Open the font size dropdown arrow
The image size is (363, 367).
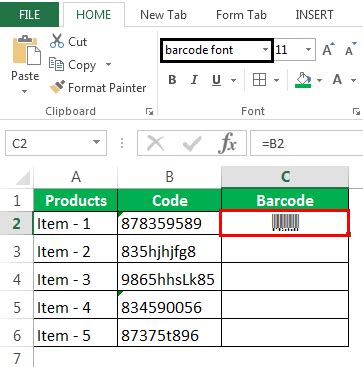308,50
